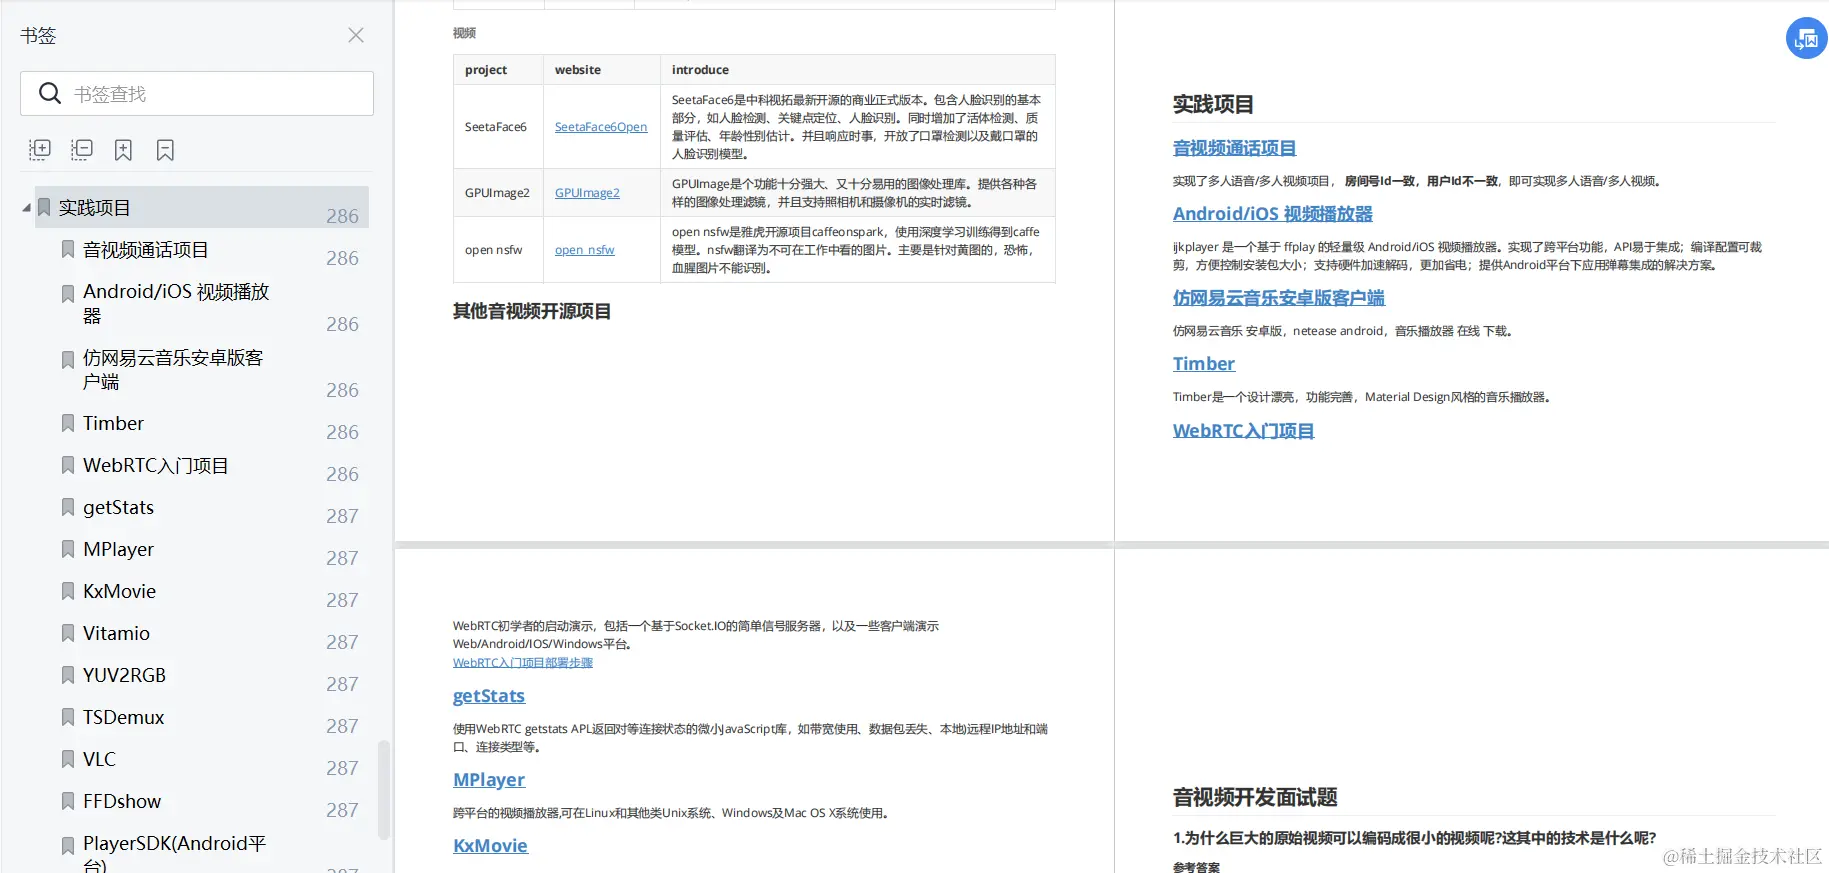Viewport: 1829px width, 873px height.
Task: Click bookmark flag icon beside 实践项目
Action: click(44, 207)
